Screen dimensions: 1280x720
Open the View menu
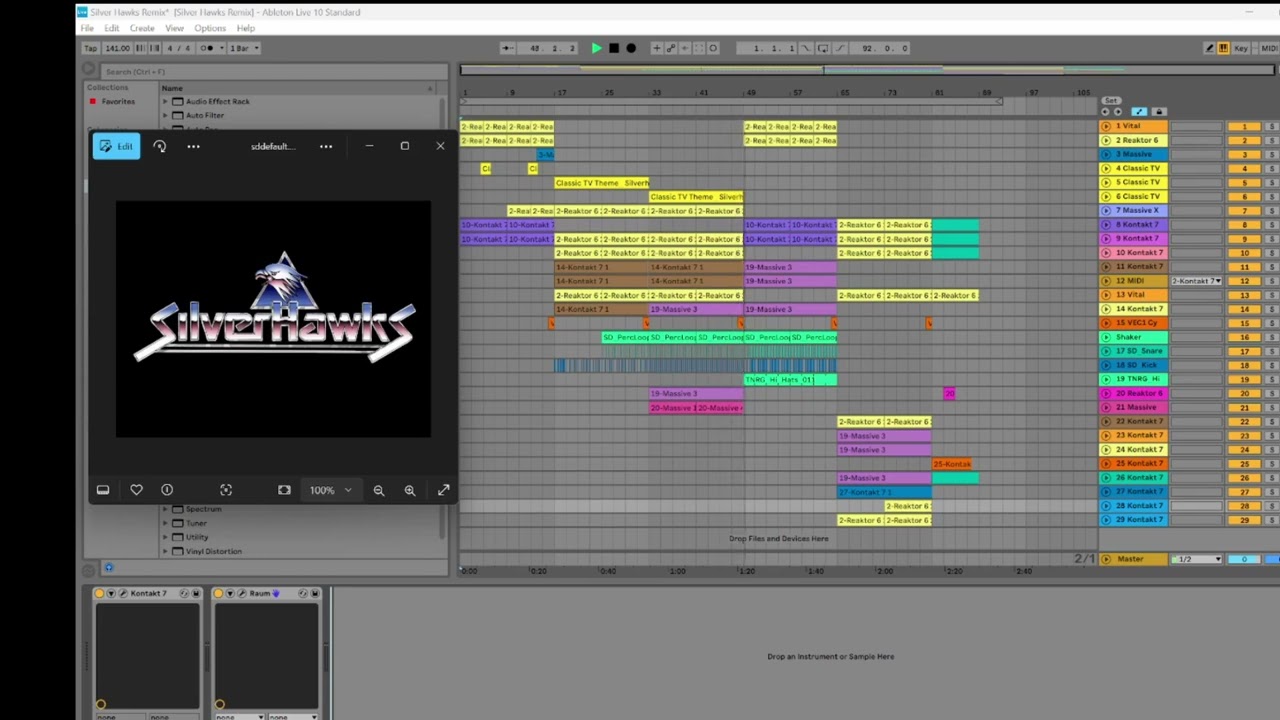click(x=174, y=28)
